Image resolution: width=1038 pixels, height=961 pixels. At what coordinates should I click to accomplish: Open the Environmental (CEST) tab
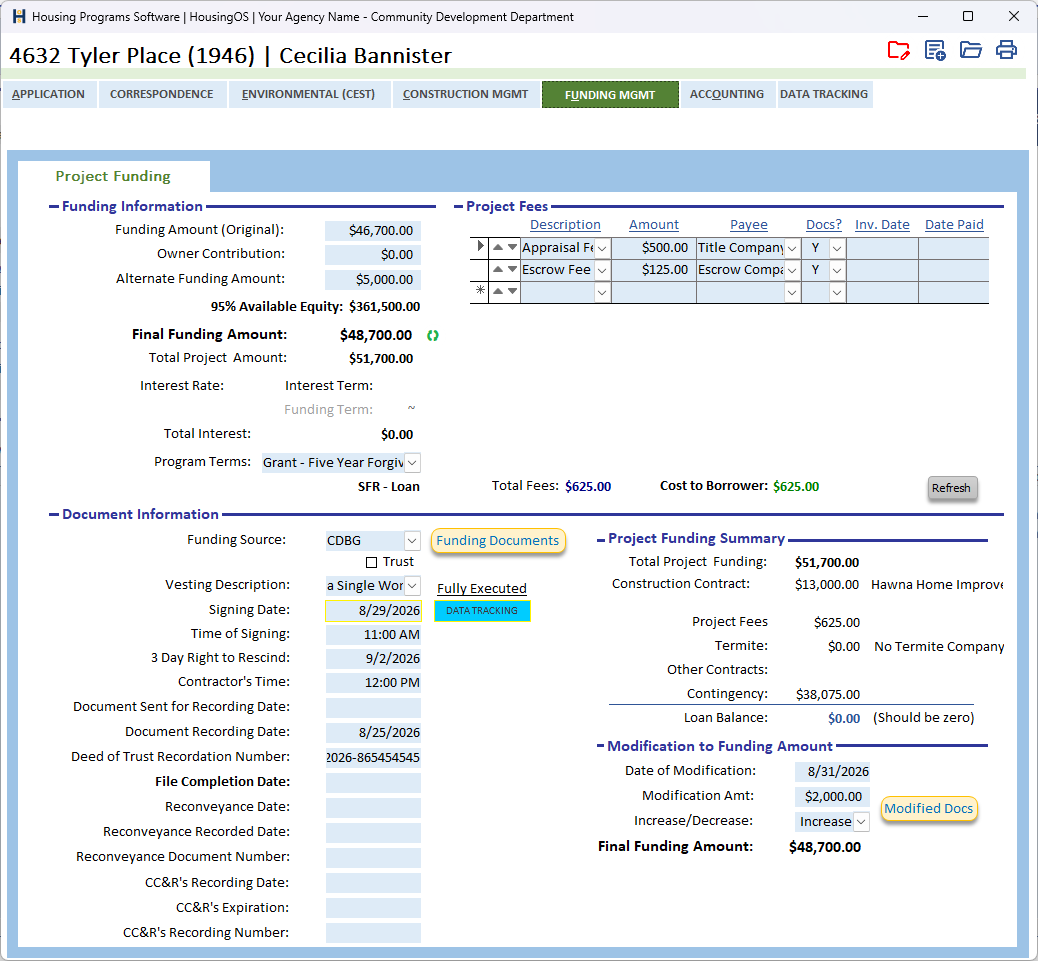tap(308, 94)
